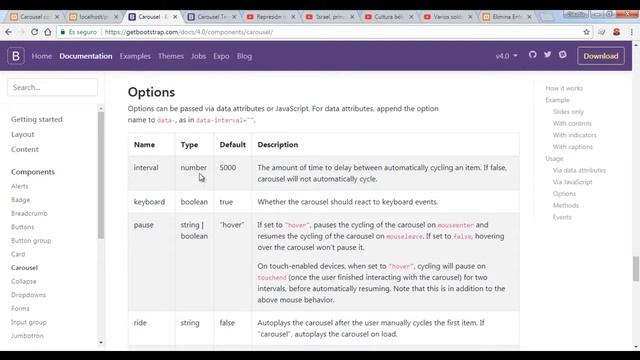Screen dimensions: 640x360
Task: Click the Bootstrap logo icon
Action: tap(16, 56)
